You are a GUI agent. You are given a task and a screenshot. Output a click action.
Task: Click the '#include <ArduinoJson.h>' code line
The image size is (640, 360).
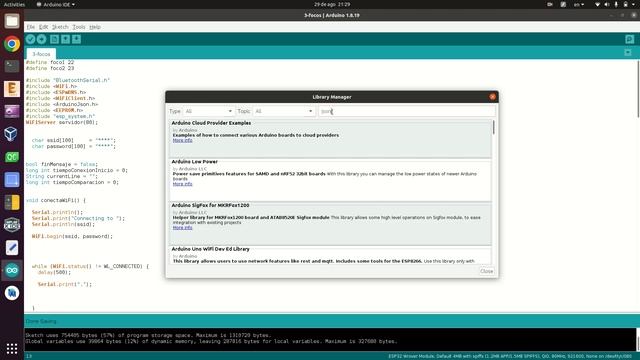coord(62,104)
